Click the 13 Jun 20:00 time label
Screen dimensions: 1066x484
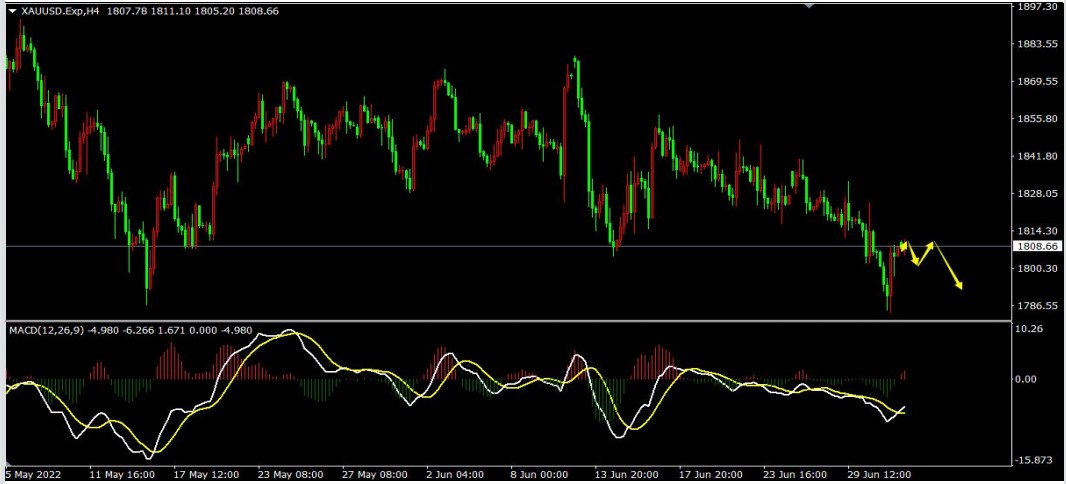point(627,474)
